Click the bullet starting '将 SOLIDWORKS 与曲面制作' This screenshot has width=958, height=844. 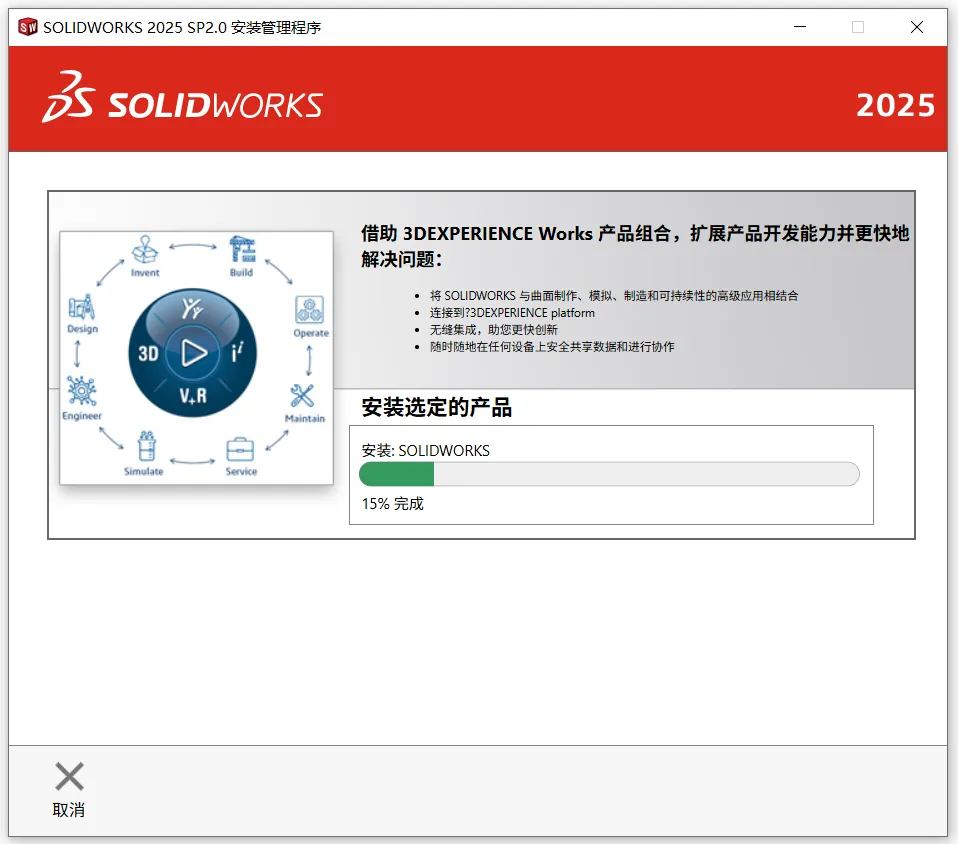pyautogui.click(x=614, y=296)
